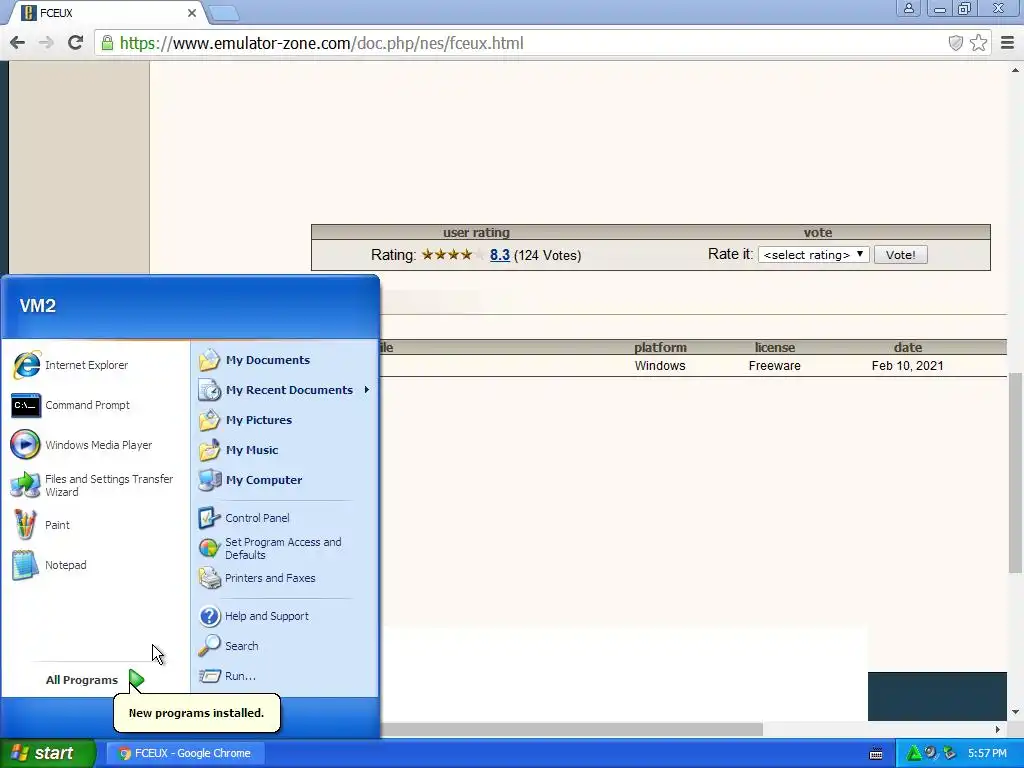The height and width of the screenshot is (768, 1024).
Task: Launch Command Prompt icon
Action: point(26,406)
